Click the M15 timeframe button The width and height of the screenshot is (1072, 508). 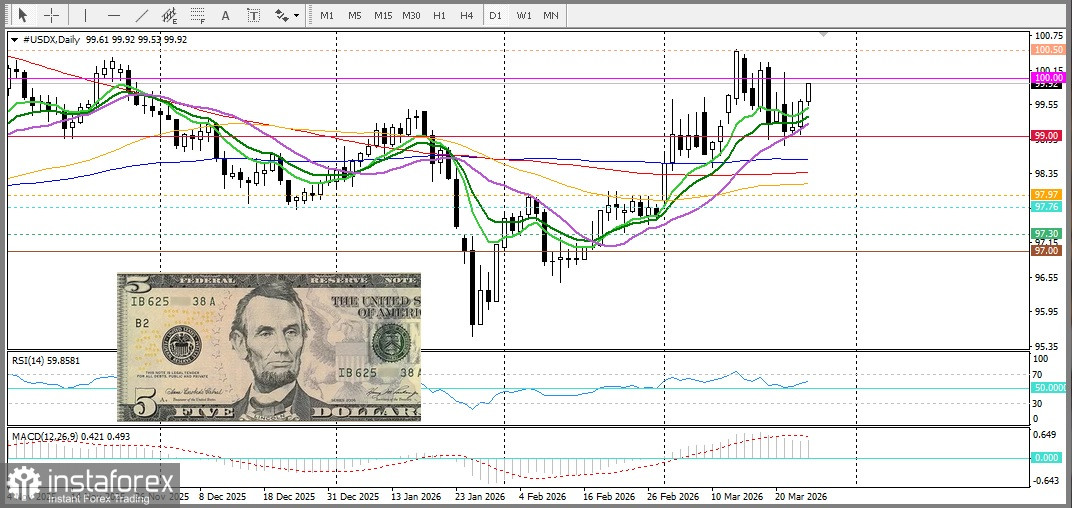383,15
